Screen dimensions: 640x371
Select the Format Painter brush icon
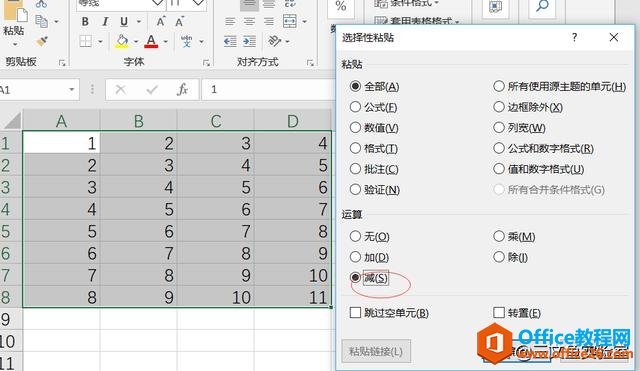[x=41, y=41]
